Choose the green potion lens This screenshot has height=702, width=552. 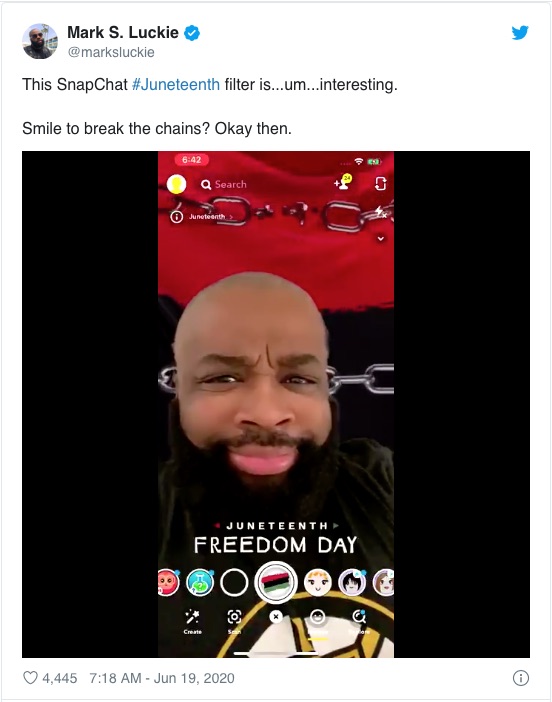pos(200,582)
